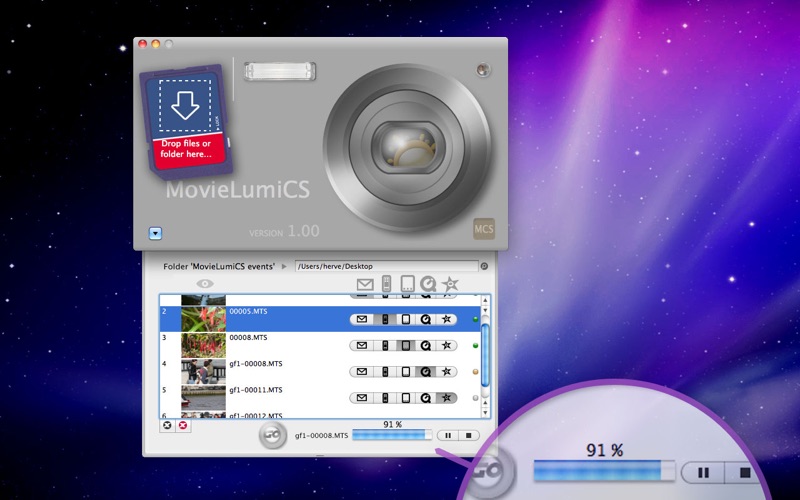The image size is (800, 500).
Task: Select the 00005.MTS file name
Action: pyautogui.click(x=248, y=311)
